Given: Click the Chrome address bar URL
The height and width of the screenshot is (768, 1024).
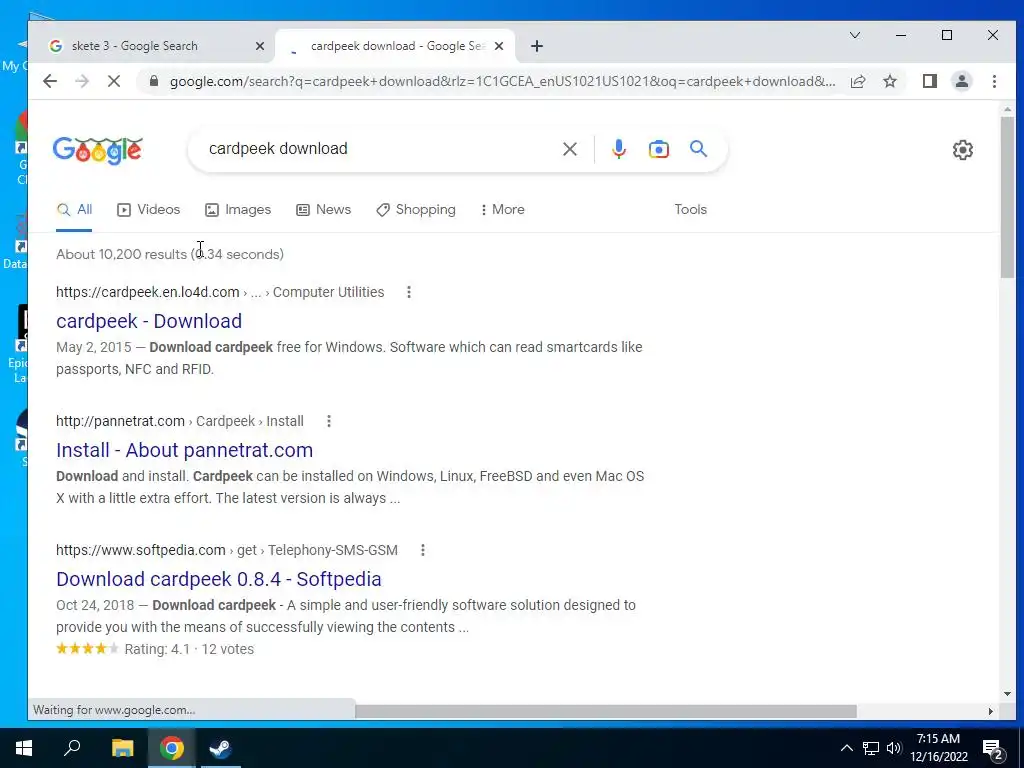Looking at the screenshot, I should (x=502, y=81).
